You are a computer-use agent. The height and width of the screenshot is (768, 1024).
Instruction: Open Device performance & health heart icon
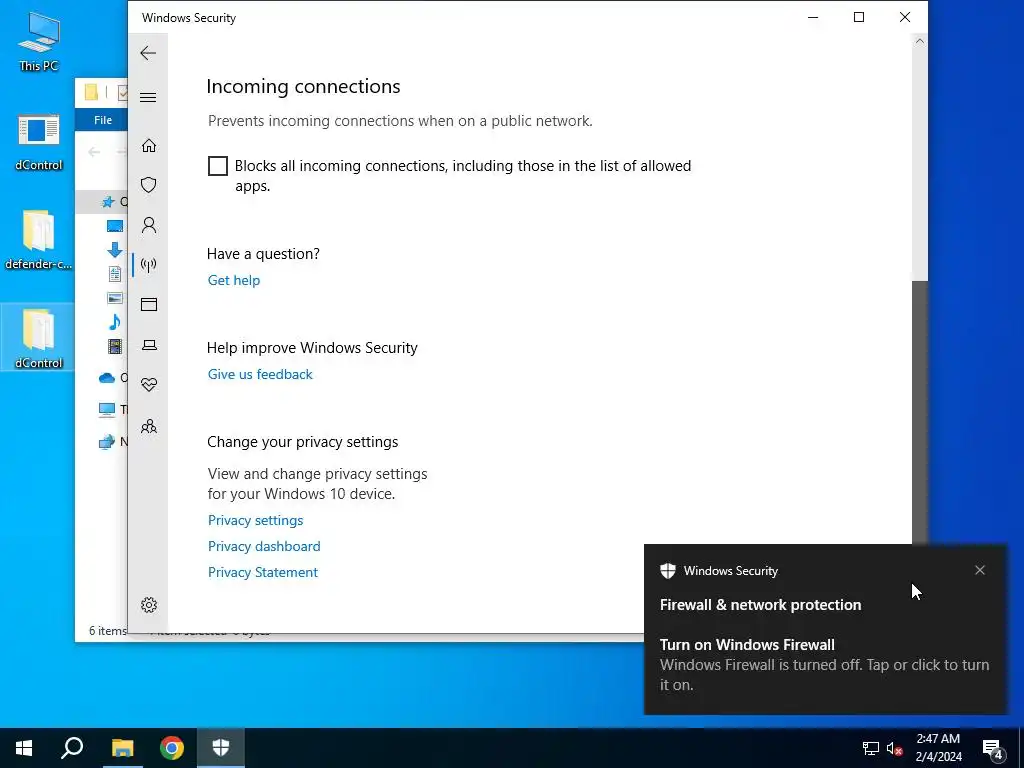149,385
